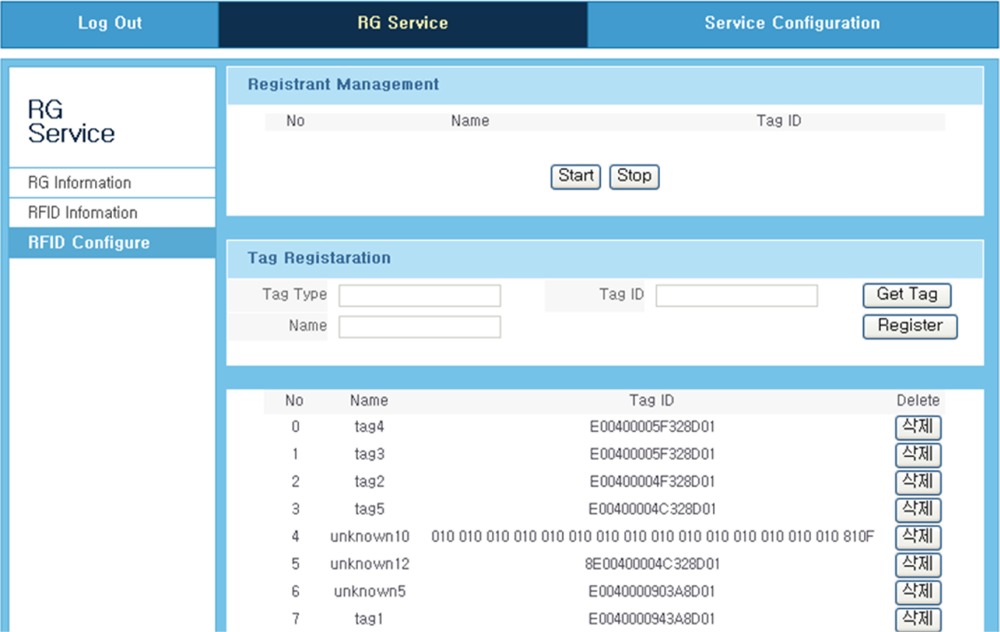Click the Log Out tab
The image size is (1000, 632).
click(110, 24)
